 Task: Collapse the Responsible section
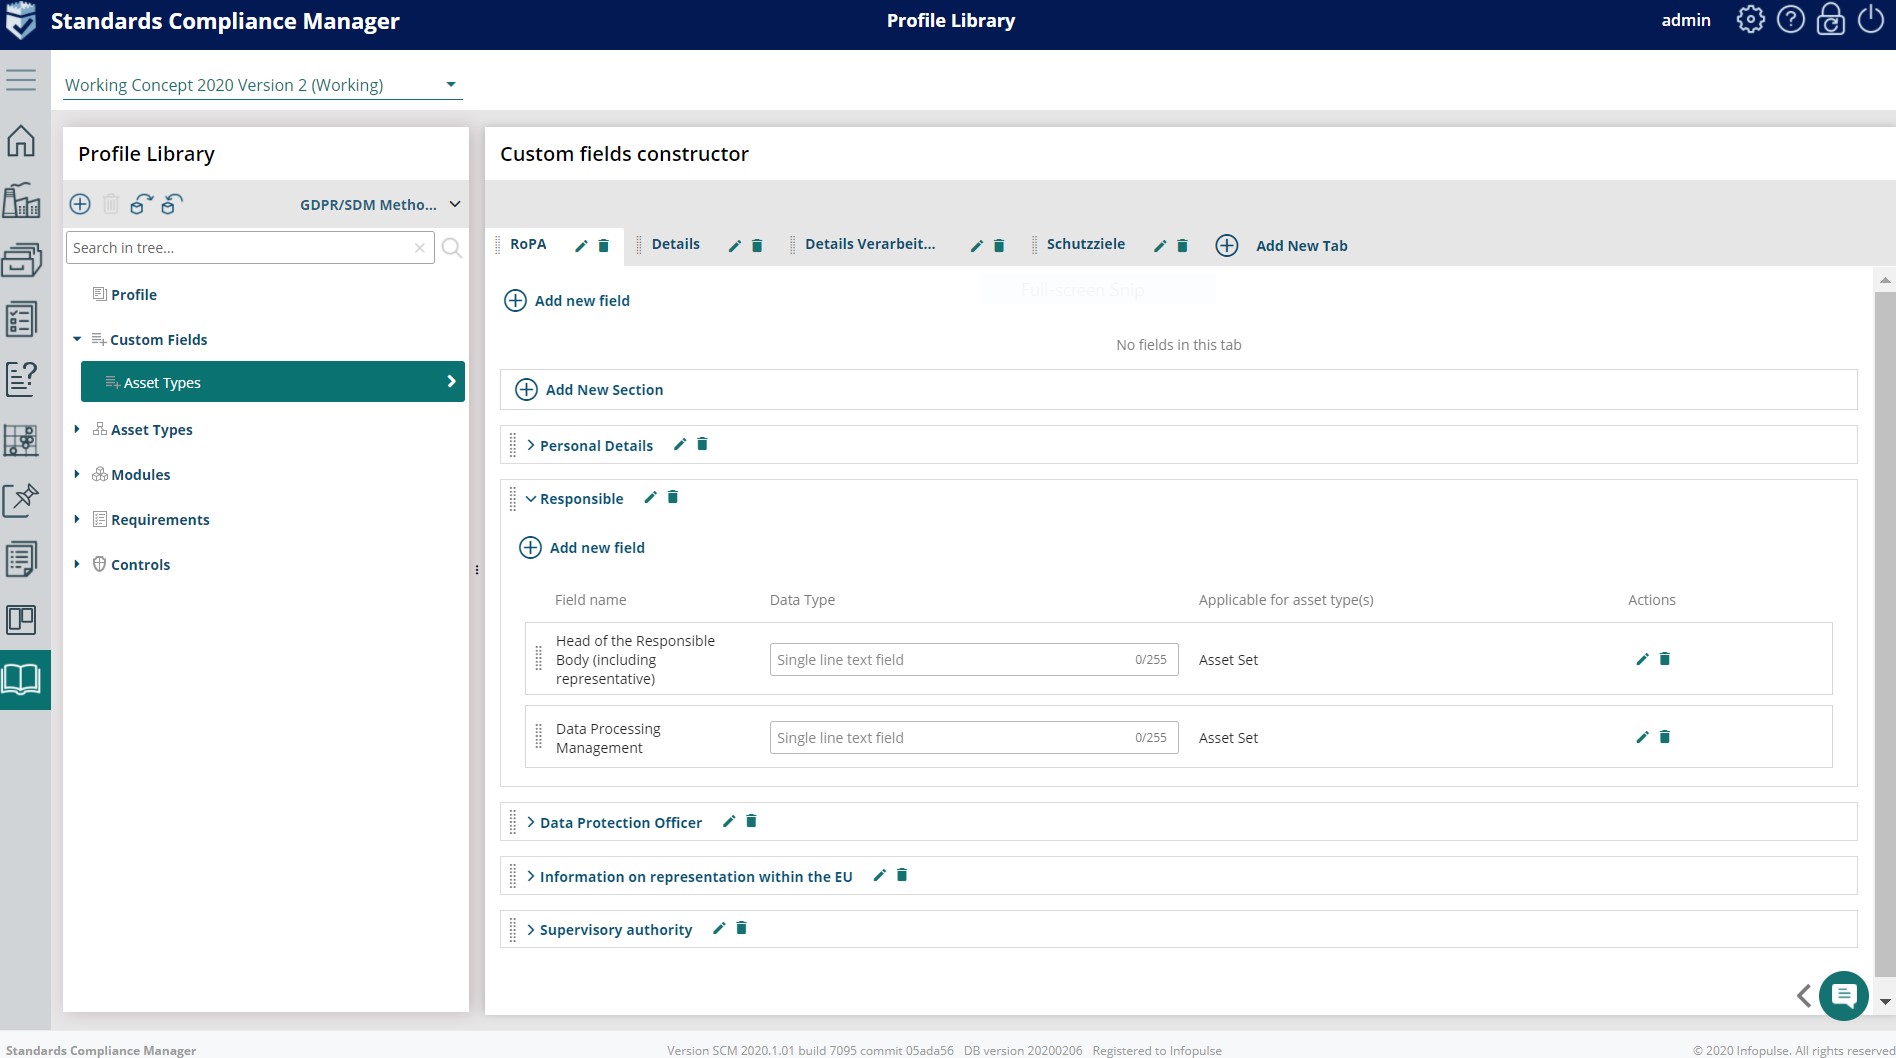pos(531,499)
